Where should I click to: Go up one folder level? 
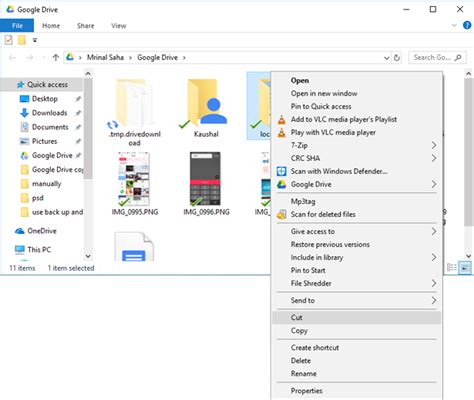tap(56, 58)
